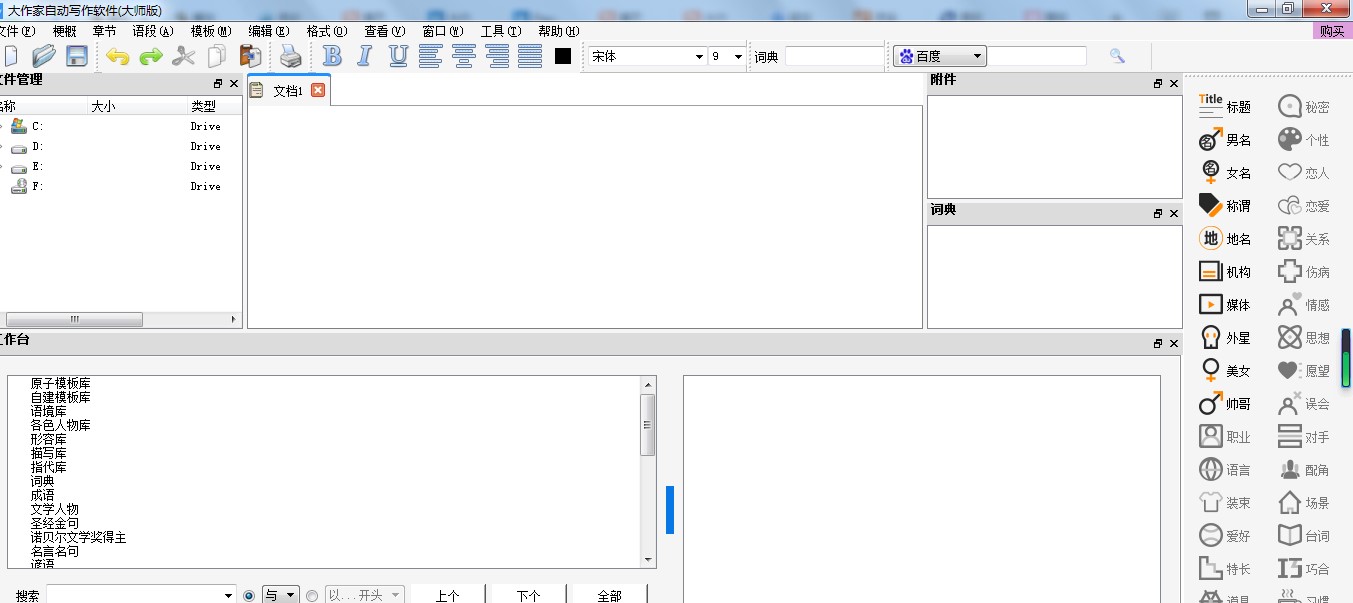
Task: Apply Underline formatting
Action: (398, 56)
